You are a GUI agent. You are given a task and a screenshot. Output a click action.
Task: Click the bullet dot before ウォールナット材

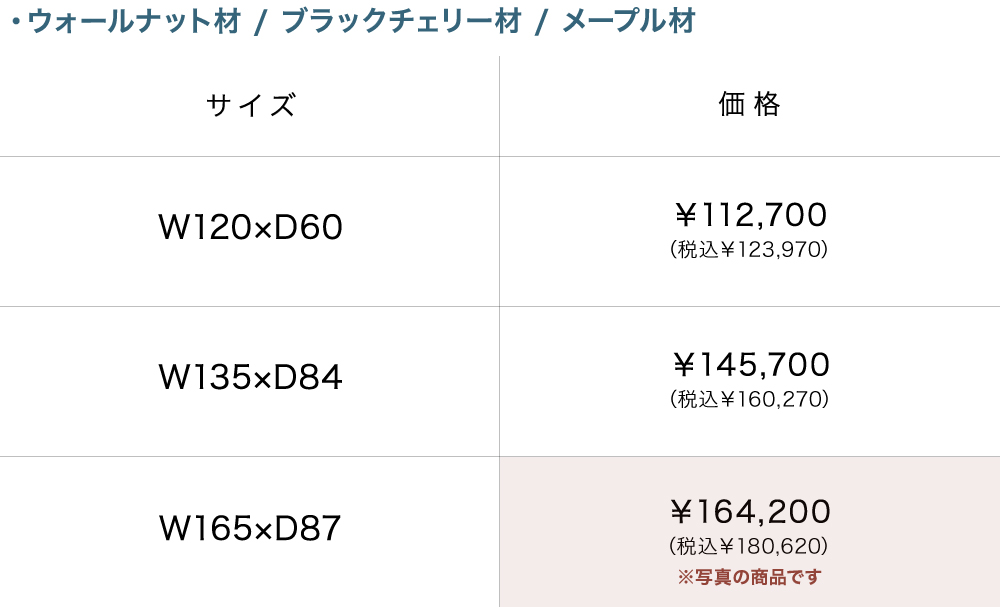click(17, 23)
